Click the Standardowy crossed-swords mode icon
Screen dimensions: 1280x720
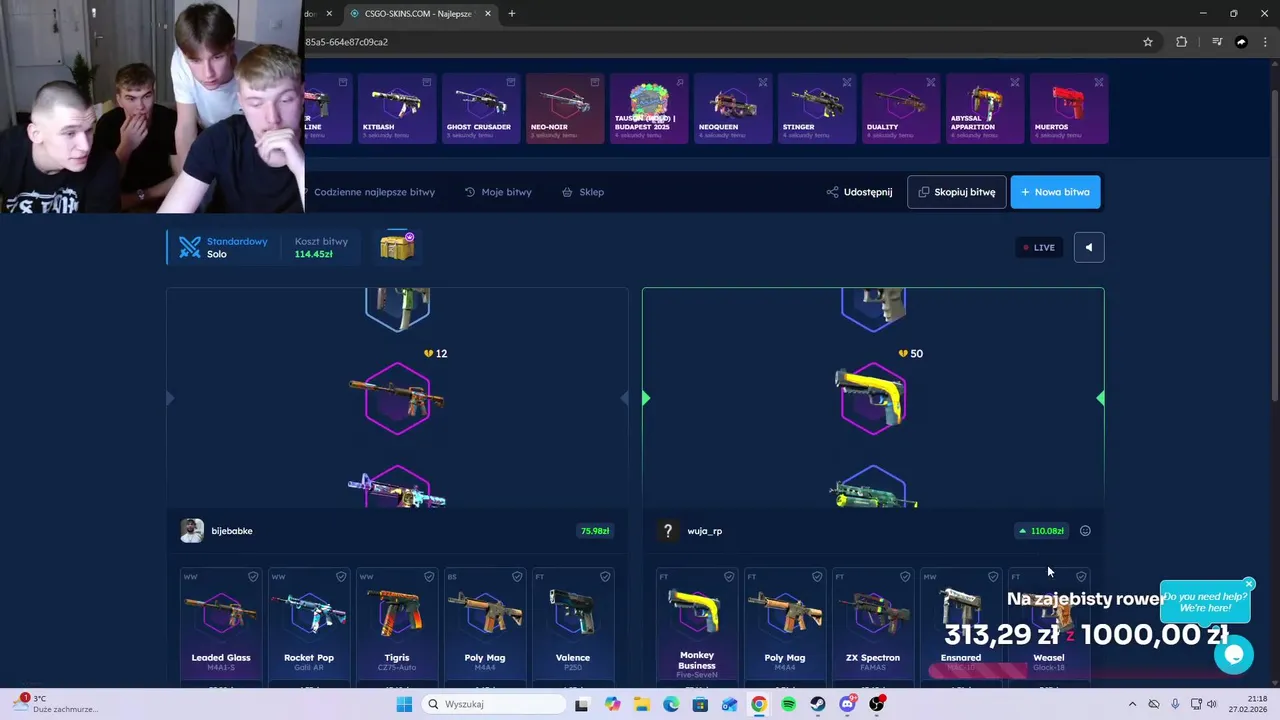coord(190,247)
